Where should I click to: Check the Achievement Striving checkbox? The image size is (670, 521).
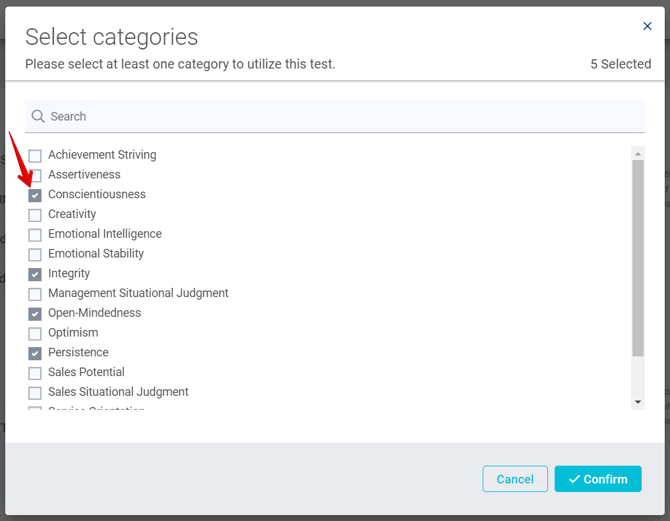35,156
